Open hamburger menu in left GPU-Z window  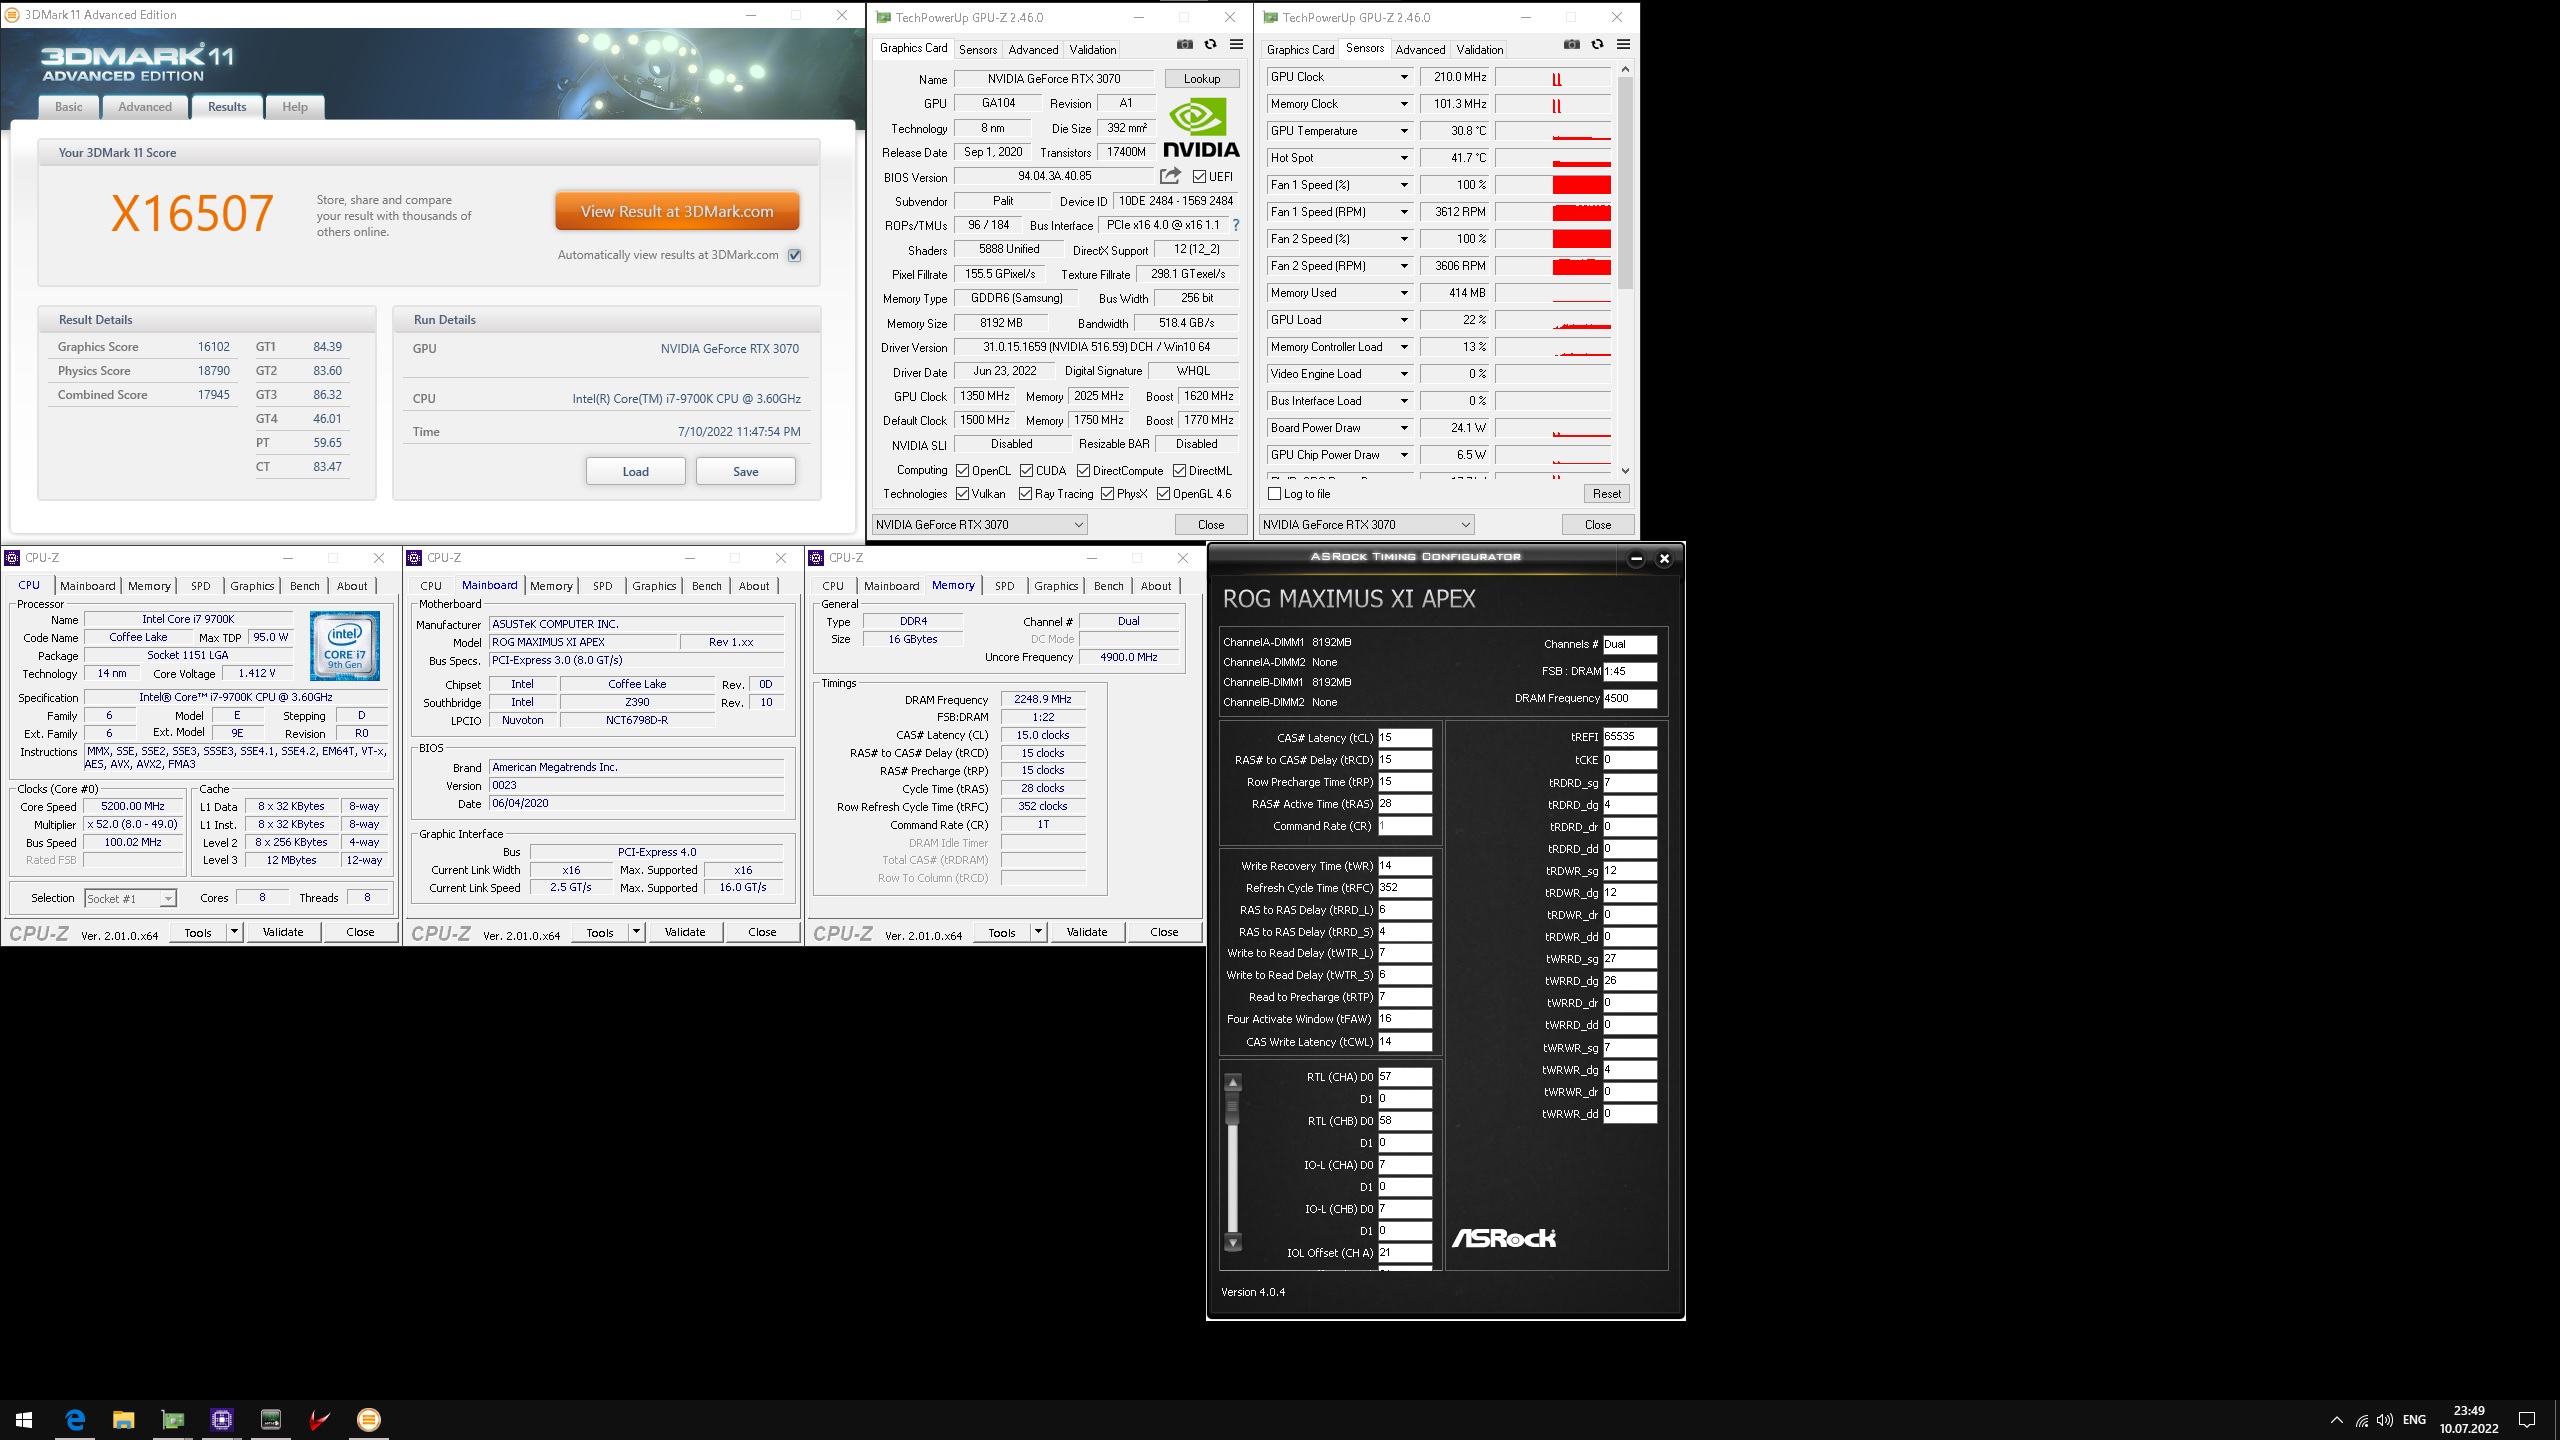click(1236, 45)
